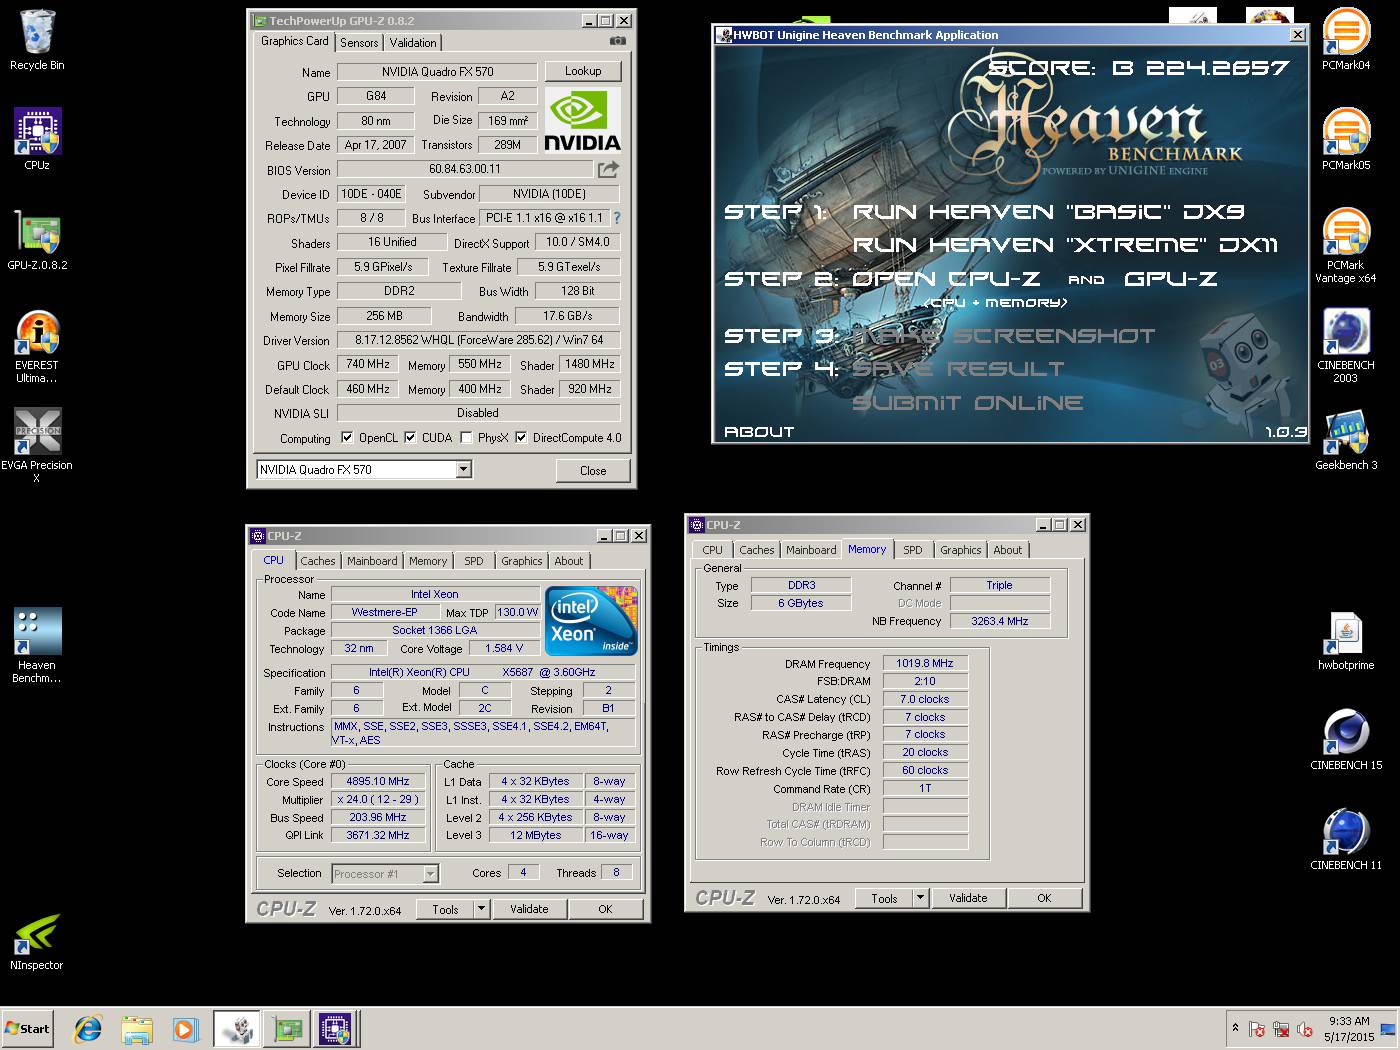
Task: Open GPU-Z.0.8.2 desktop icon
Action: (37, 240)
